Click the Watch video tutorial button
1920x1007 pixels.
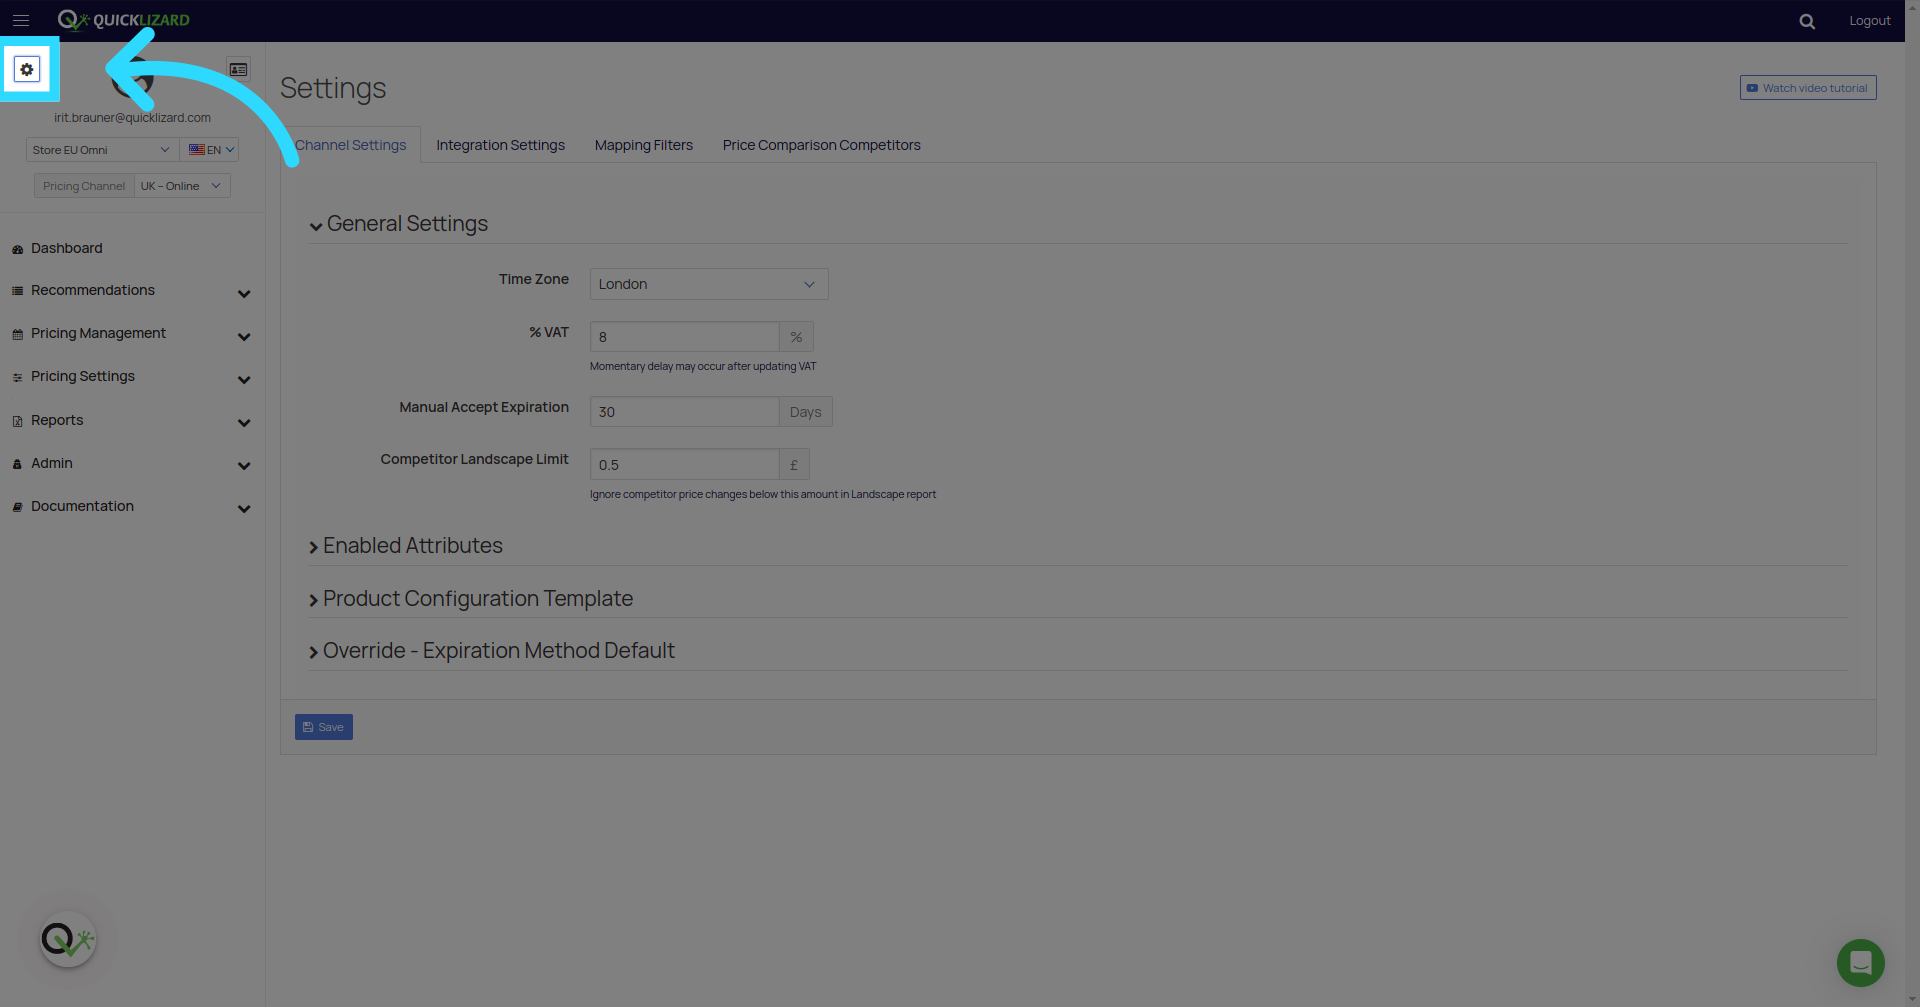click(x=1808, y=88)
